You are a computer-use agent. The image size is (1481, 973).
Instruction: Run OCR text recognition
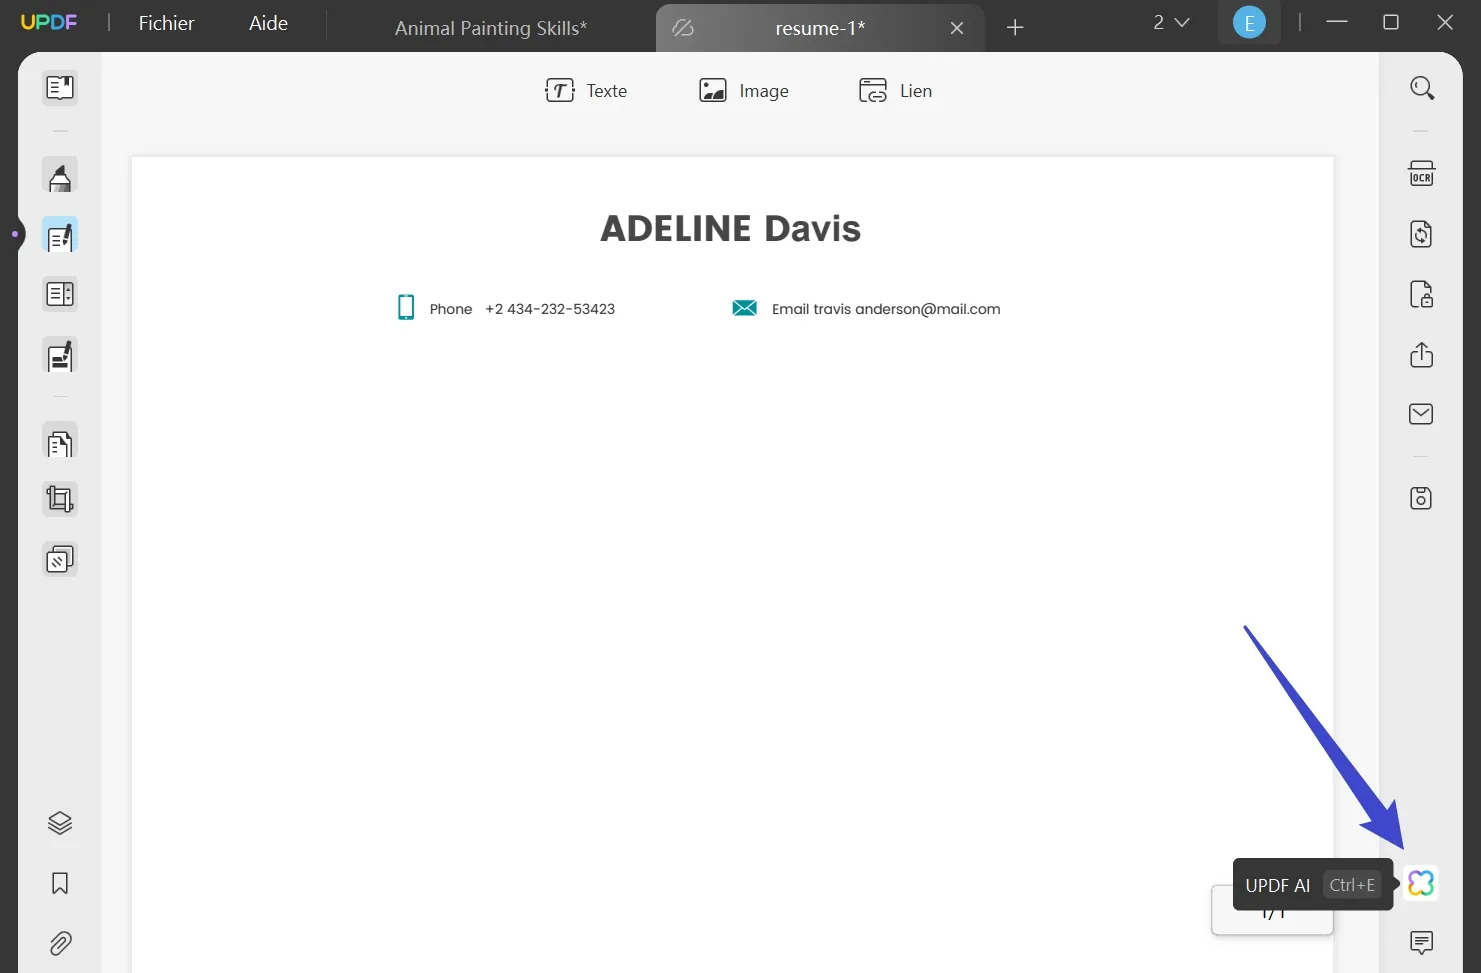[1421, 174]
